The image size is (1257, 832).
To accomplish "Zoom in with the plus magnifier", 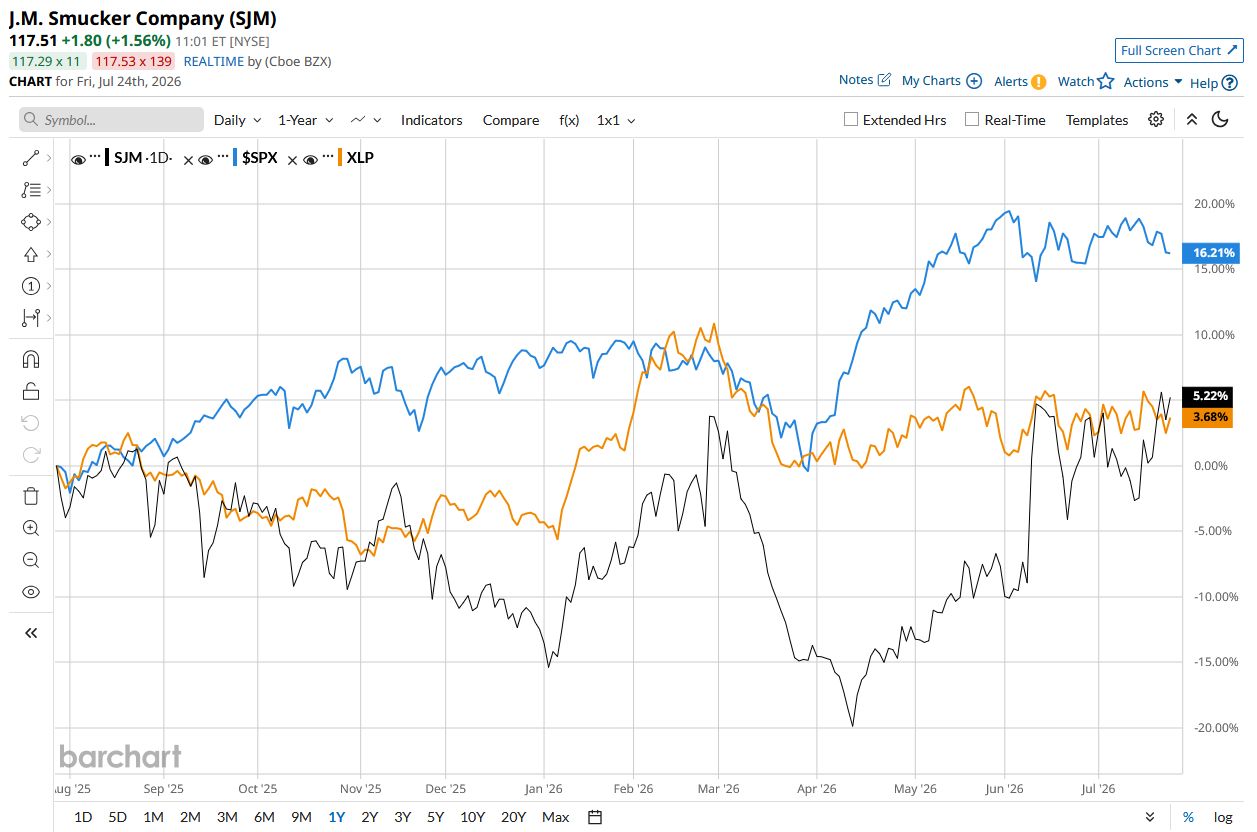I will [x=30, y=528].
